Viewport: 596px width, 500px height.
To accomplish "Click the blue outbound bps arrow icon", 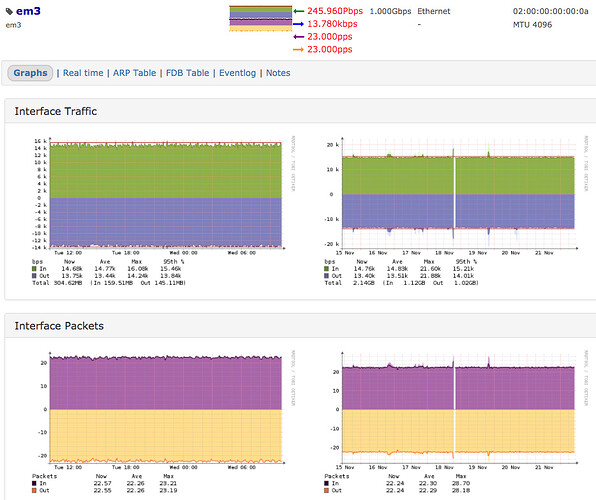I will click(x=298, y=24).
